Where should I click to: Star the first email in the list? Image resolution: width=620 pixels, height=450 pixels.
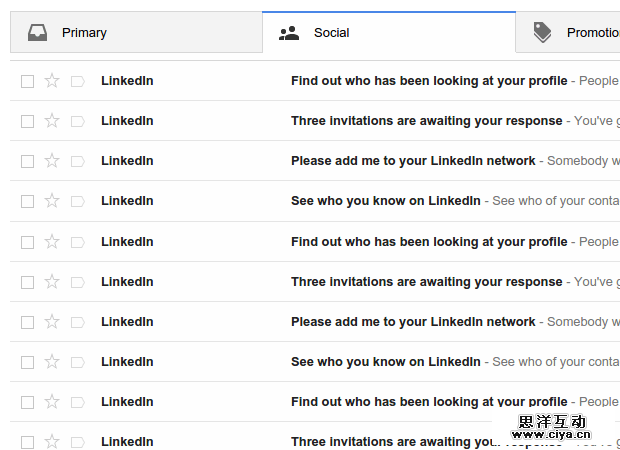[52, 81]
